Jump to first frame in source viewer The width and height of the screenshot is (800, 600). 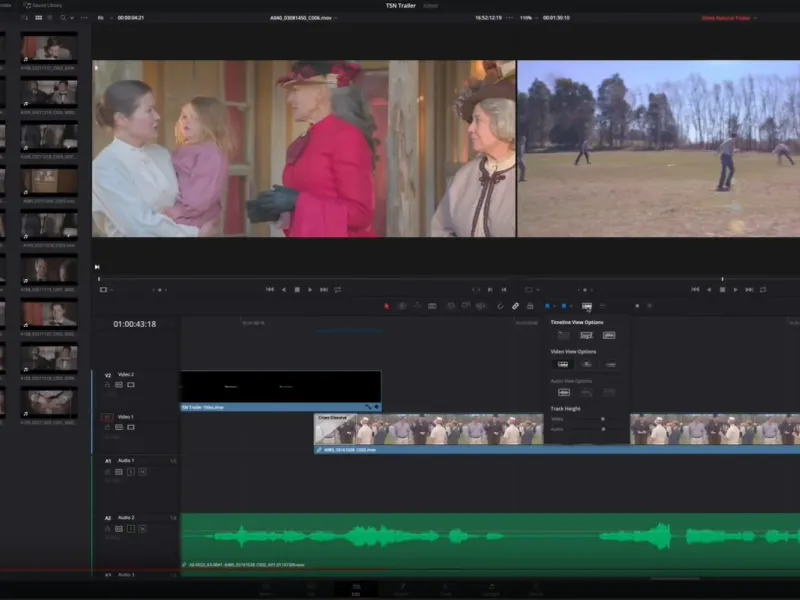pos(270,290)
